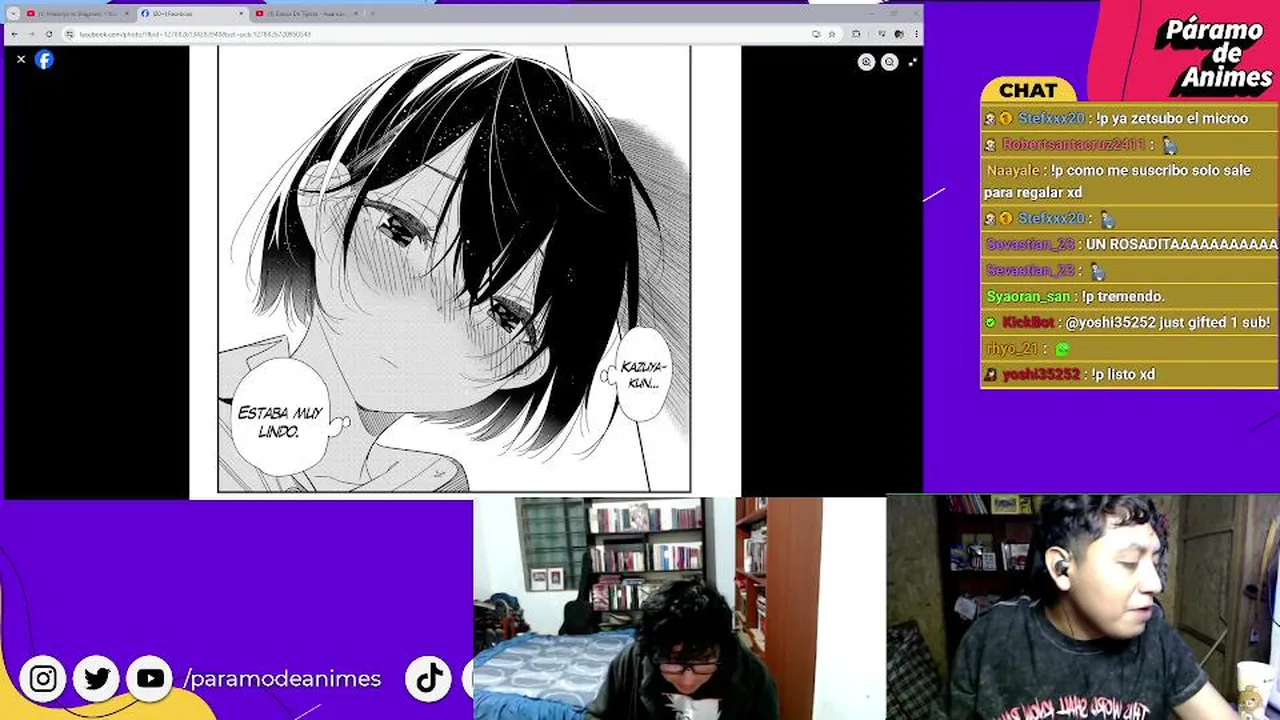Screen dimensions: 1280x720
Task: Open the browser extensions icon
Action: 856,34
